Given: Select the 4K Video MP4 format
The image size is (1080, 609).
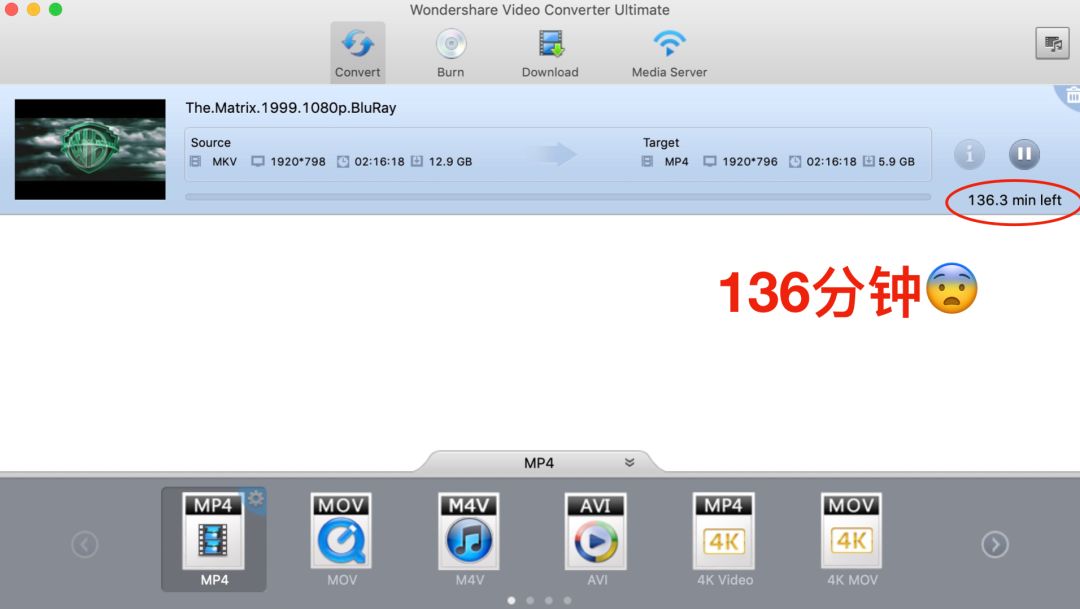Looking at the screenshot, I should (x=724, y=539).
